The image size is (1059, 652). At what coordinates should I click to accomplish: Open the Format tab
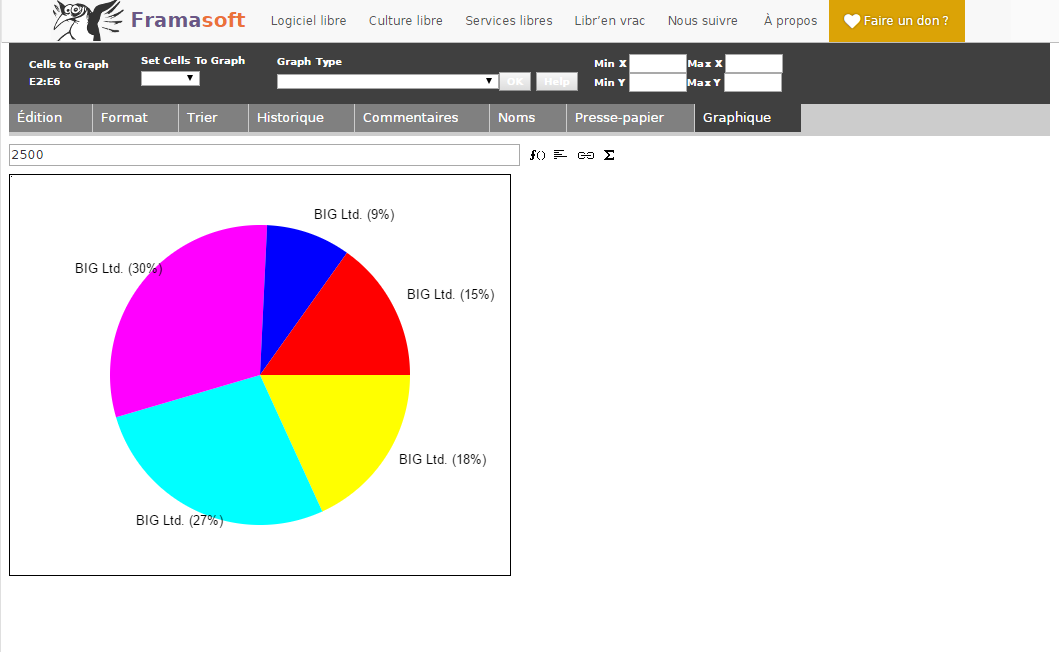coord(124,118)
